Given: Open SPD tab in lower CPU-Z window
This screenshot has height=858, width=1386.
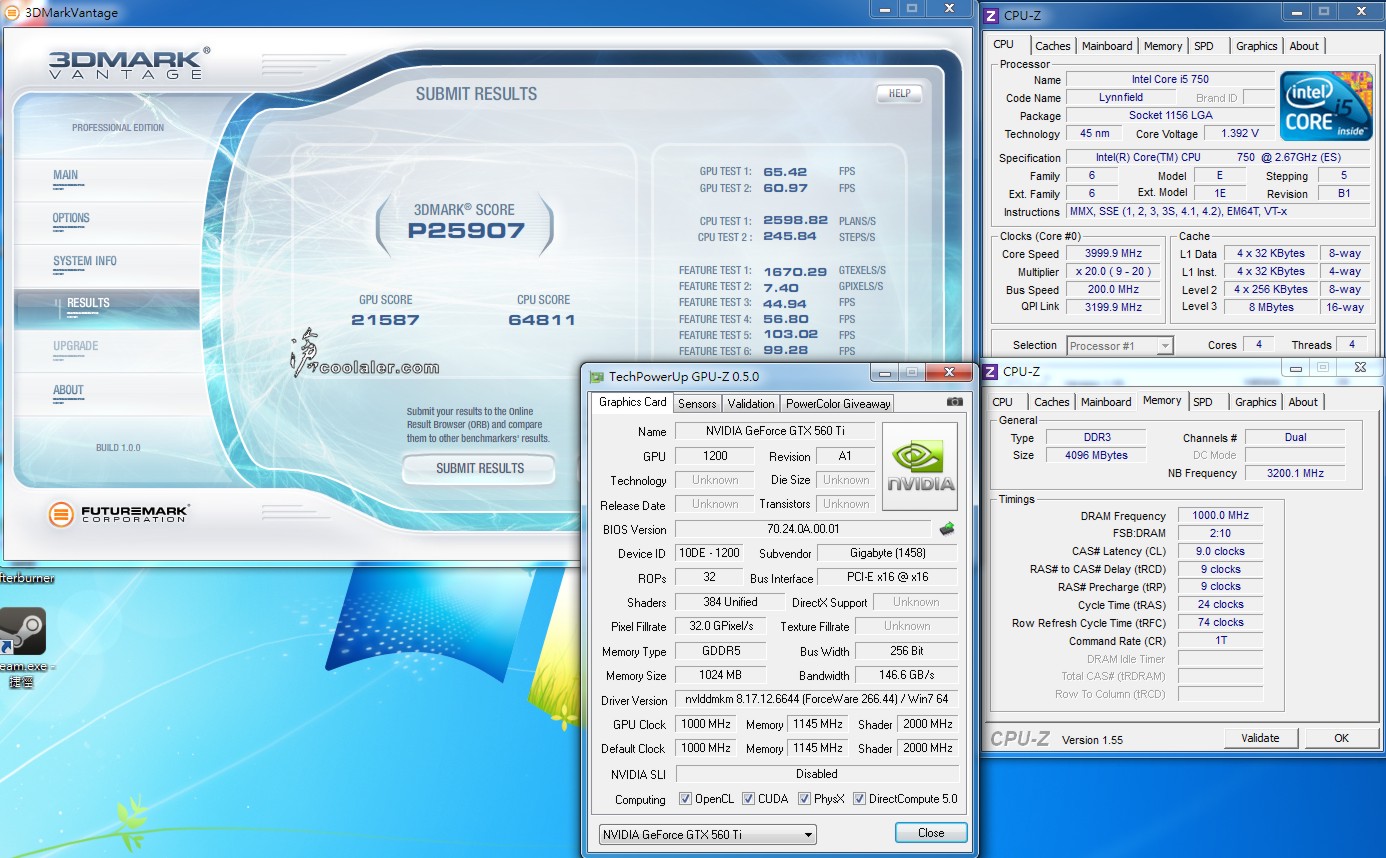Looking at the screenshot, I should point(1203,402).
